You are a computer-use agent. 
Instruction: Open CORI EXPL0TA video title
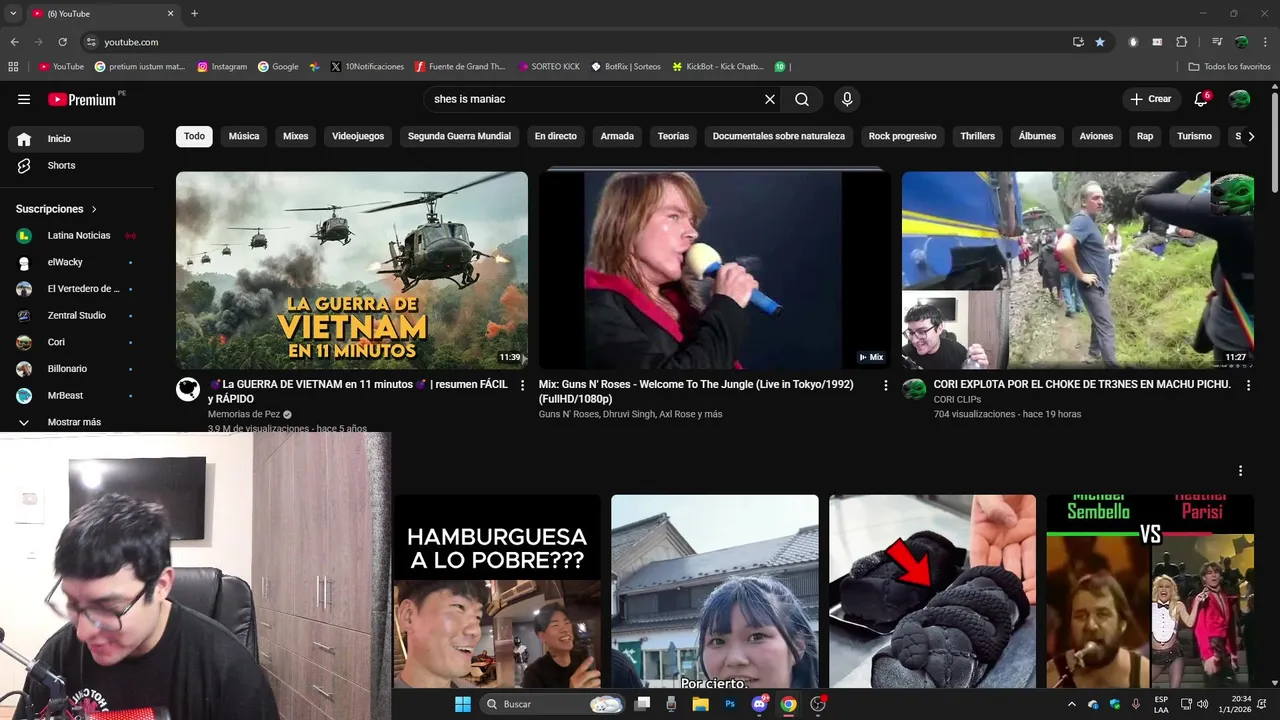(1082, 384)
